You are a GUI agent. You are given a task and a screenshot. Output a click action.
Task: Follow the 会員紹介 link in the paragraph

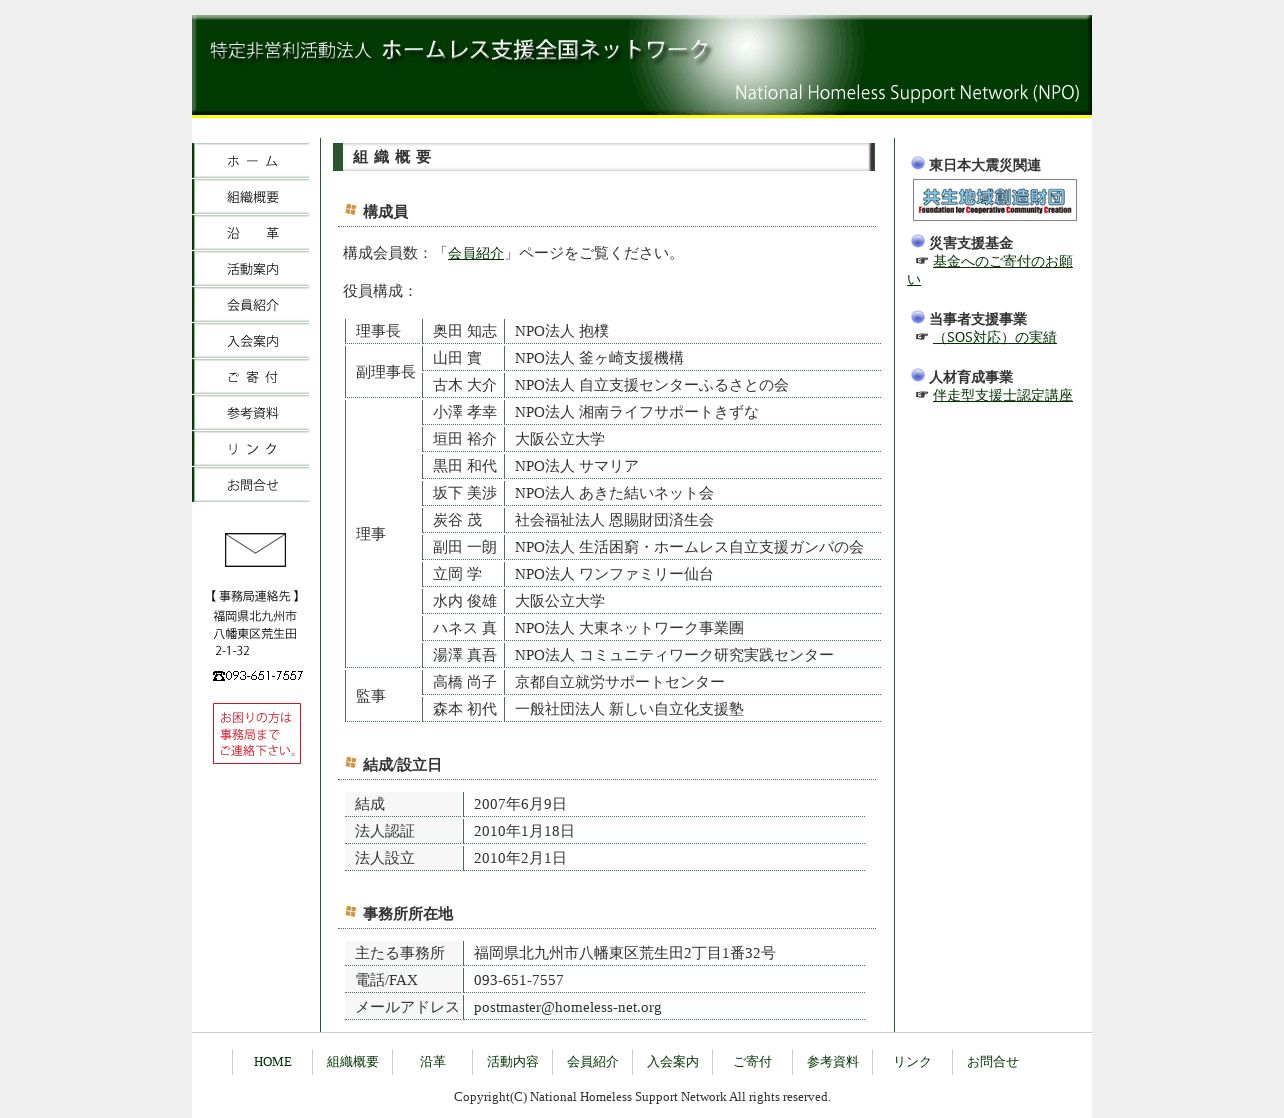476,254
